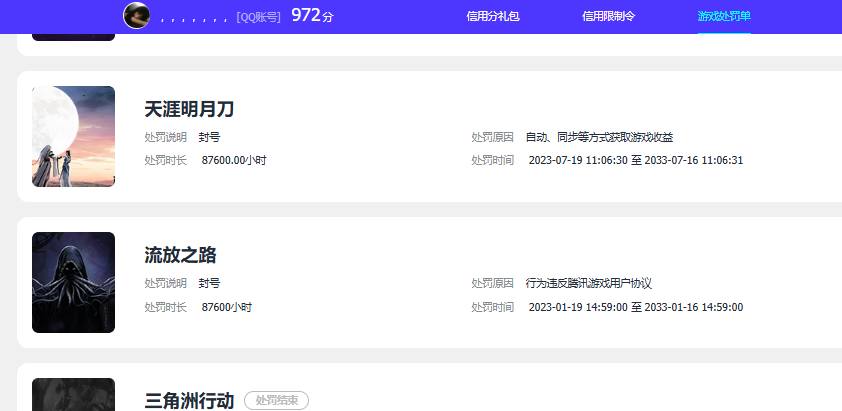Click 封号 in the 流放之路 card

(x=209, y=283)
